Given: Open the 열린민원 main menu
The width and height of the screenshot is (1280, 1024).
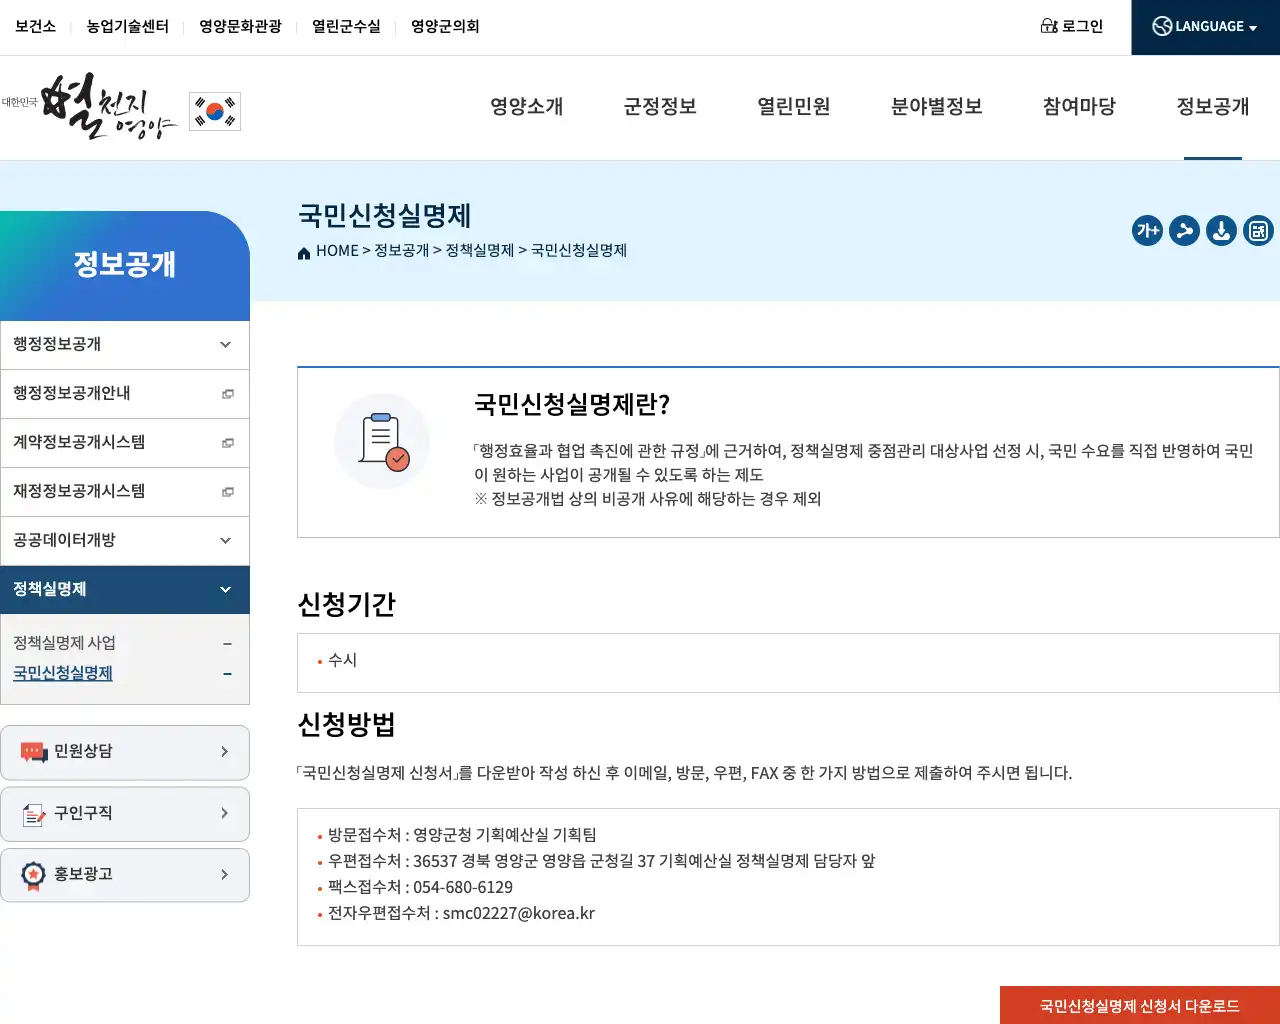Looking at the screenshot, I should click(x=794, y=107).
